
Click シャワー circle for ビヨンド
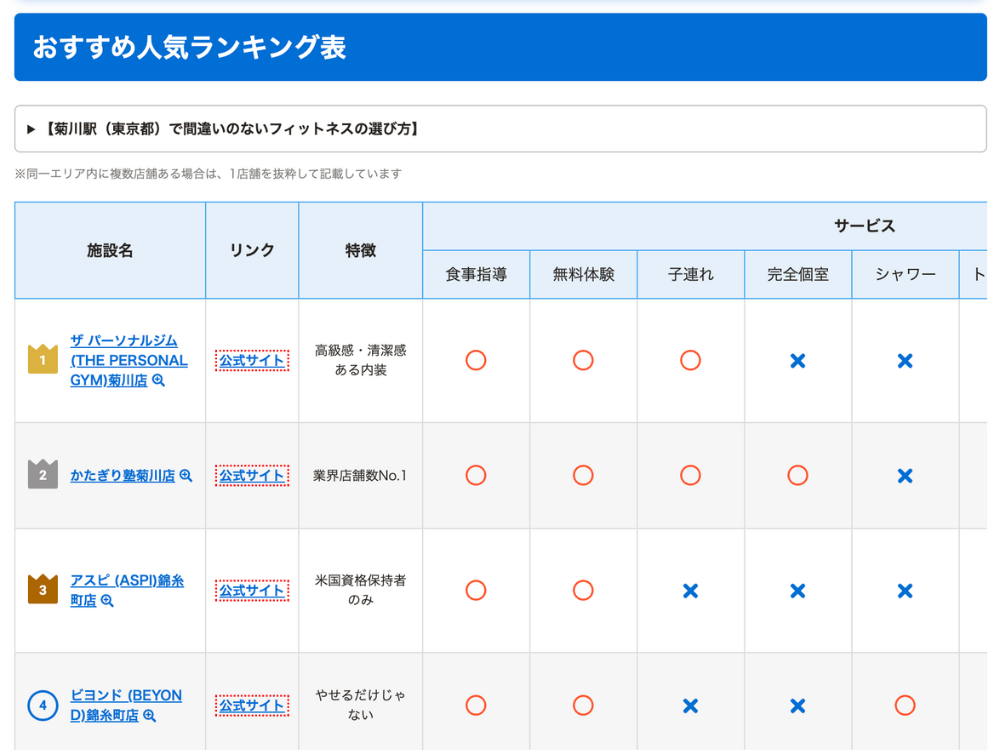click(904, 705)
